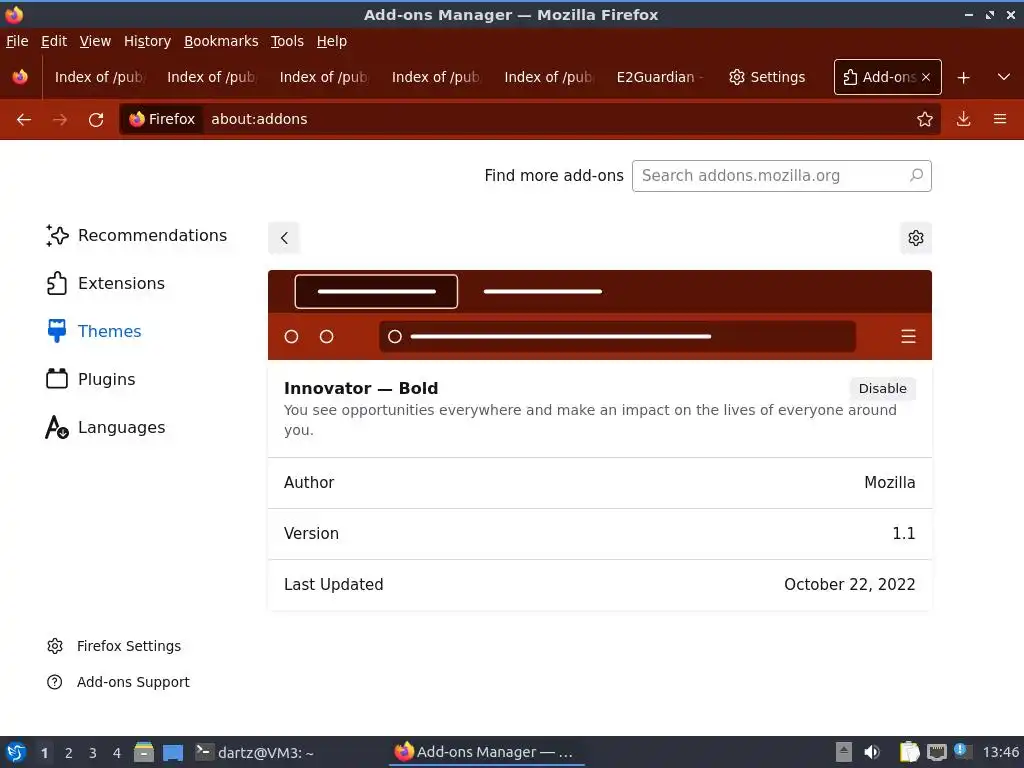Click the addons.mozilla.org search field
The image size is (1024, 768).
[x=782, y=176]
